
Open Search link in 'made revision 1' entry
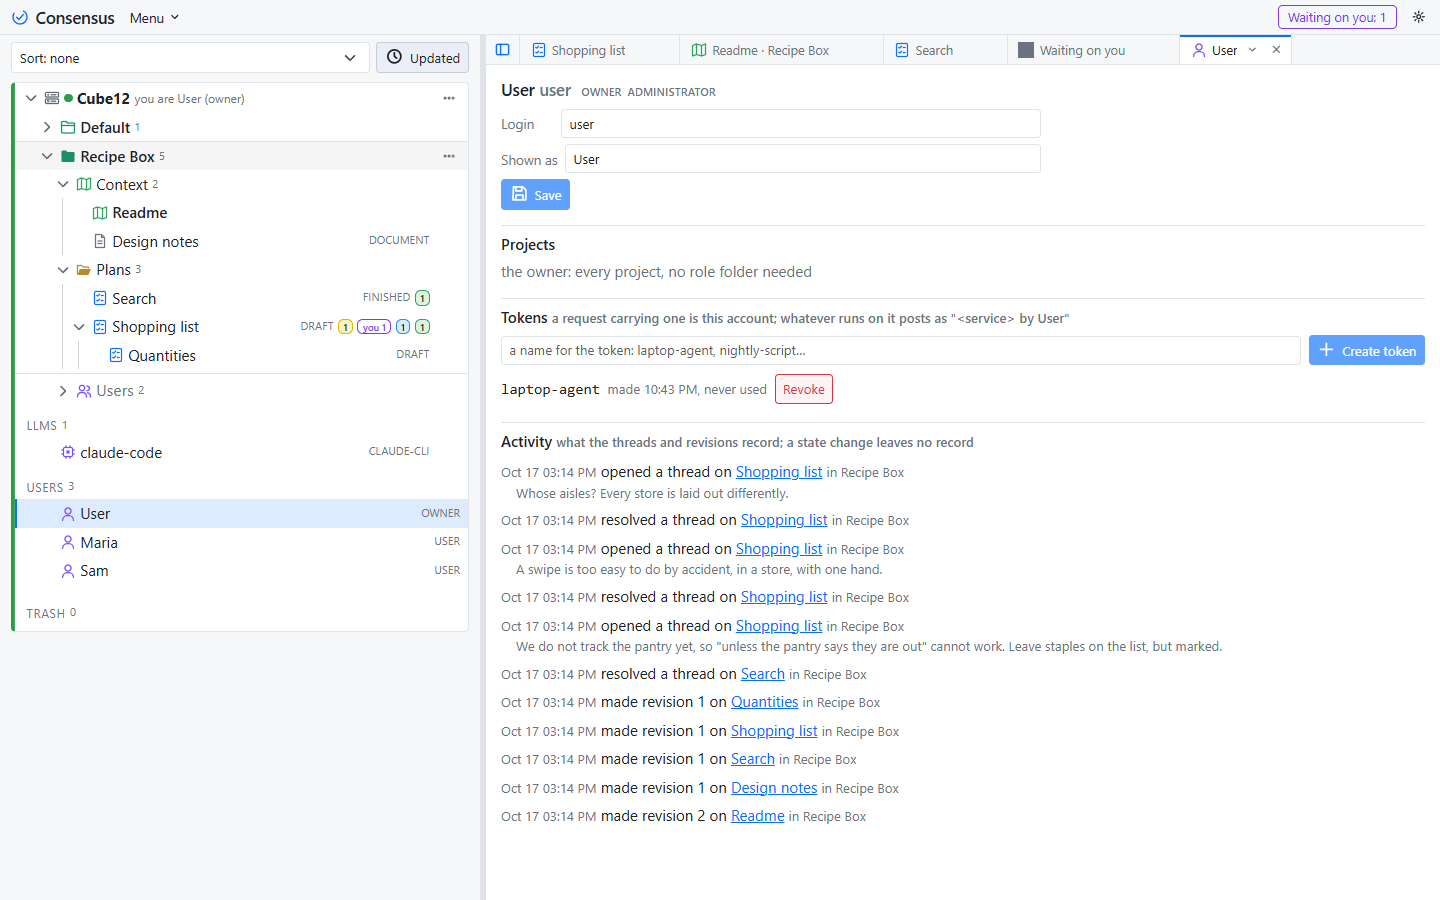[x=753, y=759]
